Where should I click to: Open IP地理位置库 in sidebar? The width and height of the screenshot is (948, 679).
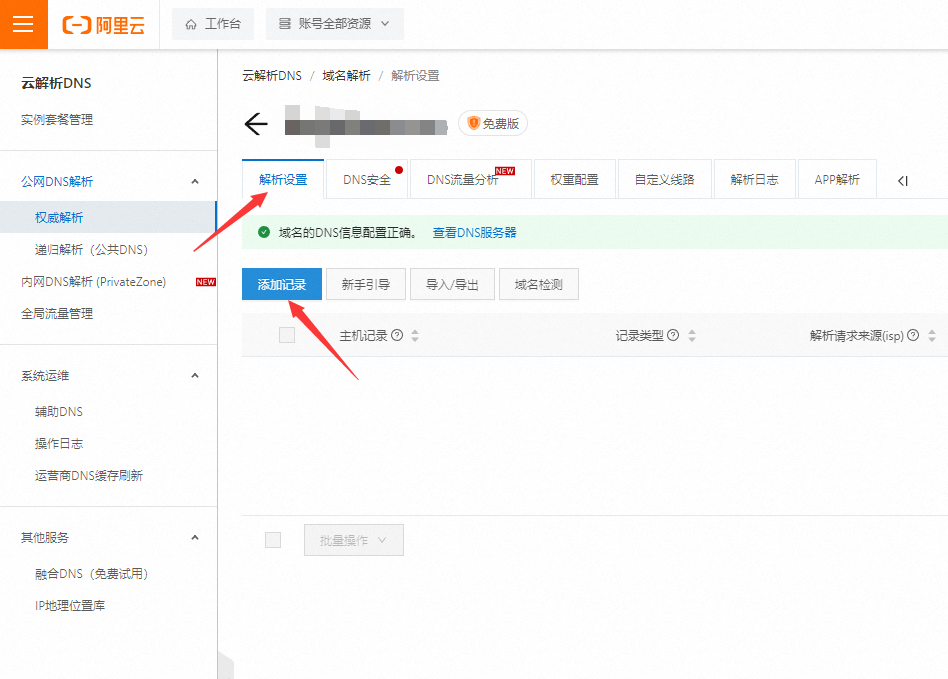70,606
